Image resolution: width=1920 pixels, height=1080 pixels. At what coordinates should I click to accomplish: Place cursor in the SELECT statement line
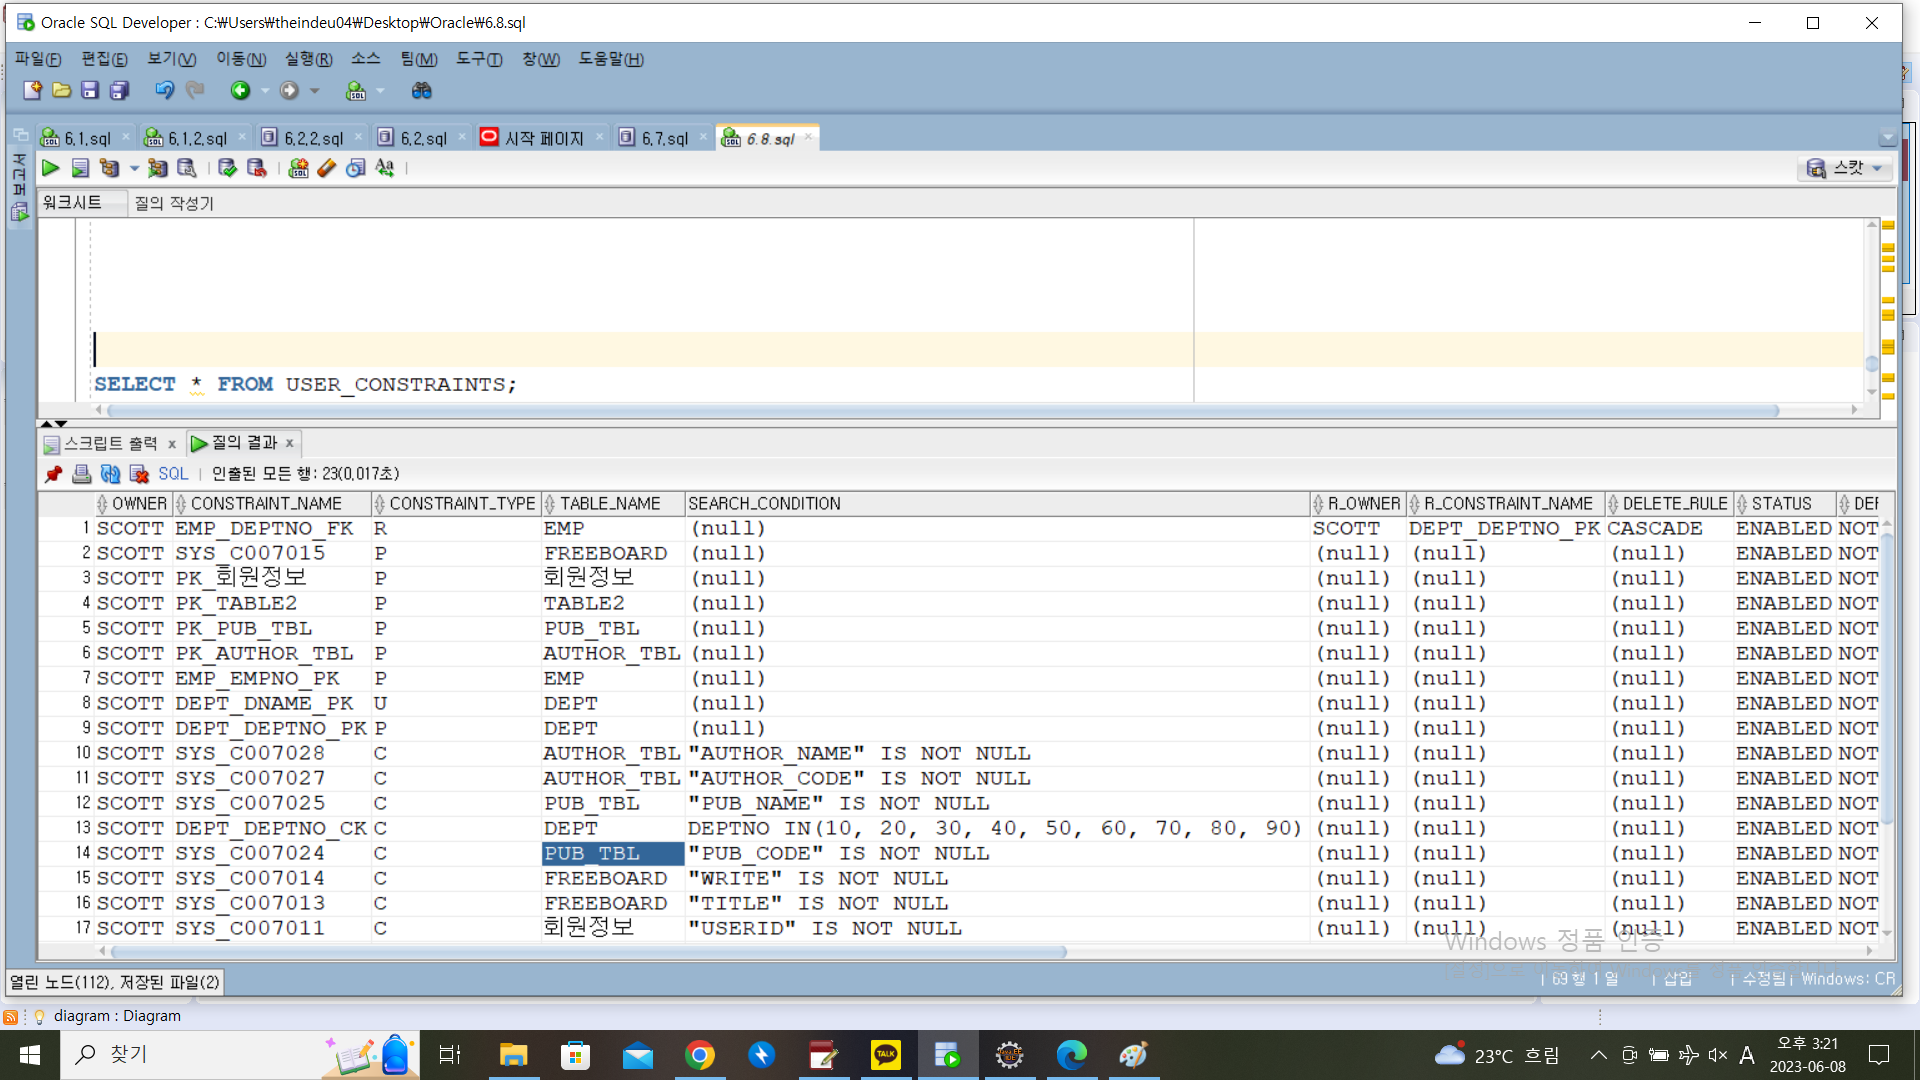(x=305, y=385)
